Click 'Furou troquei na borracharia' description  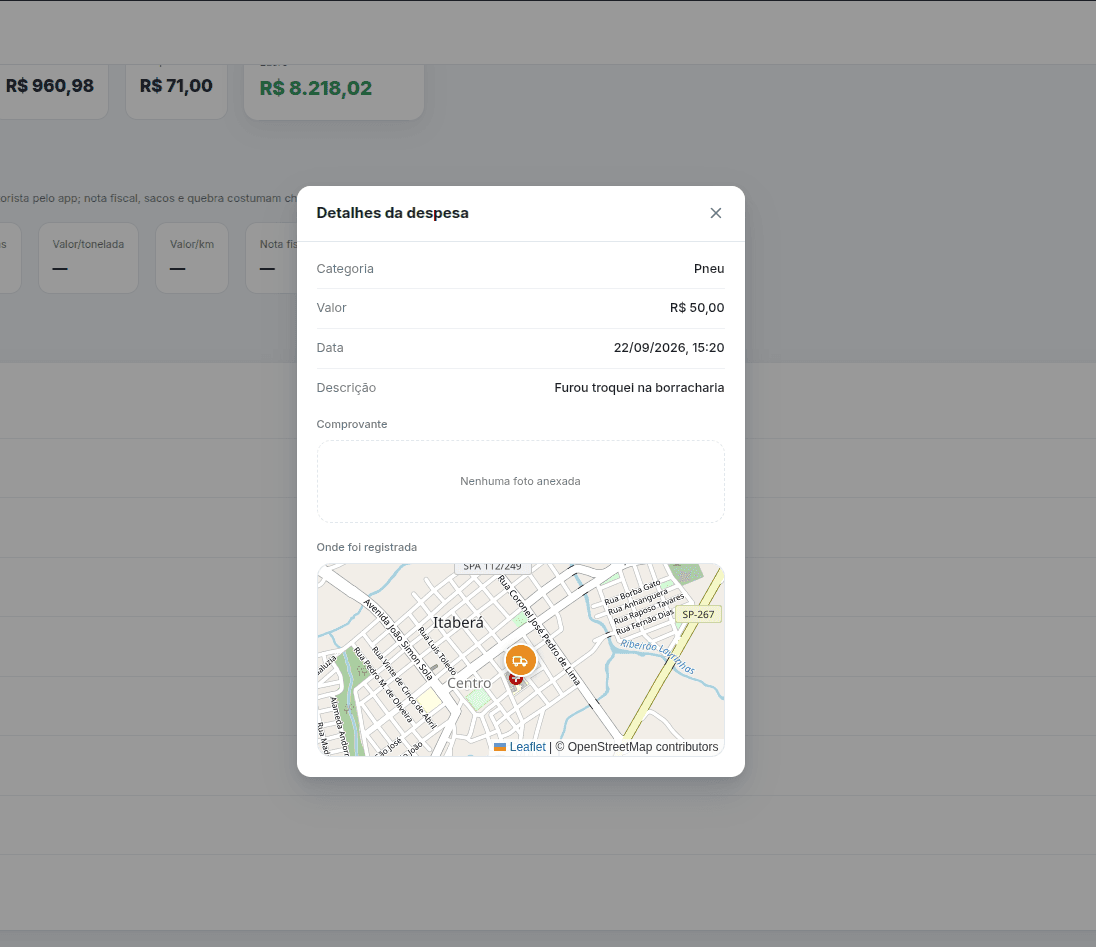coord(639,388)
